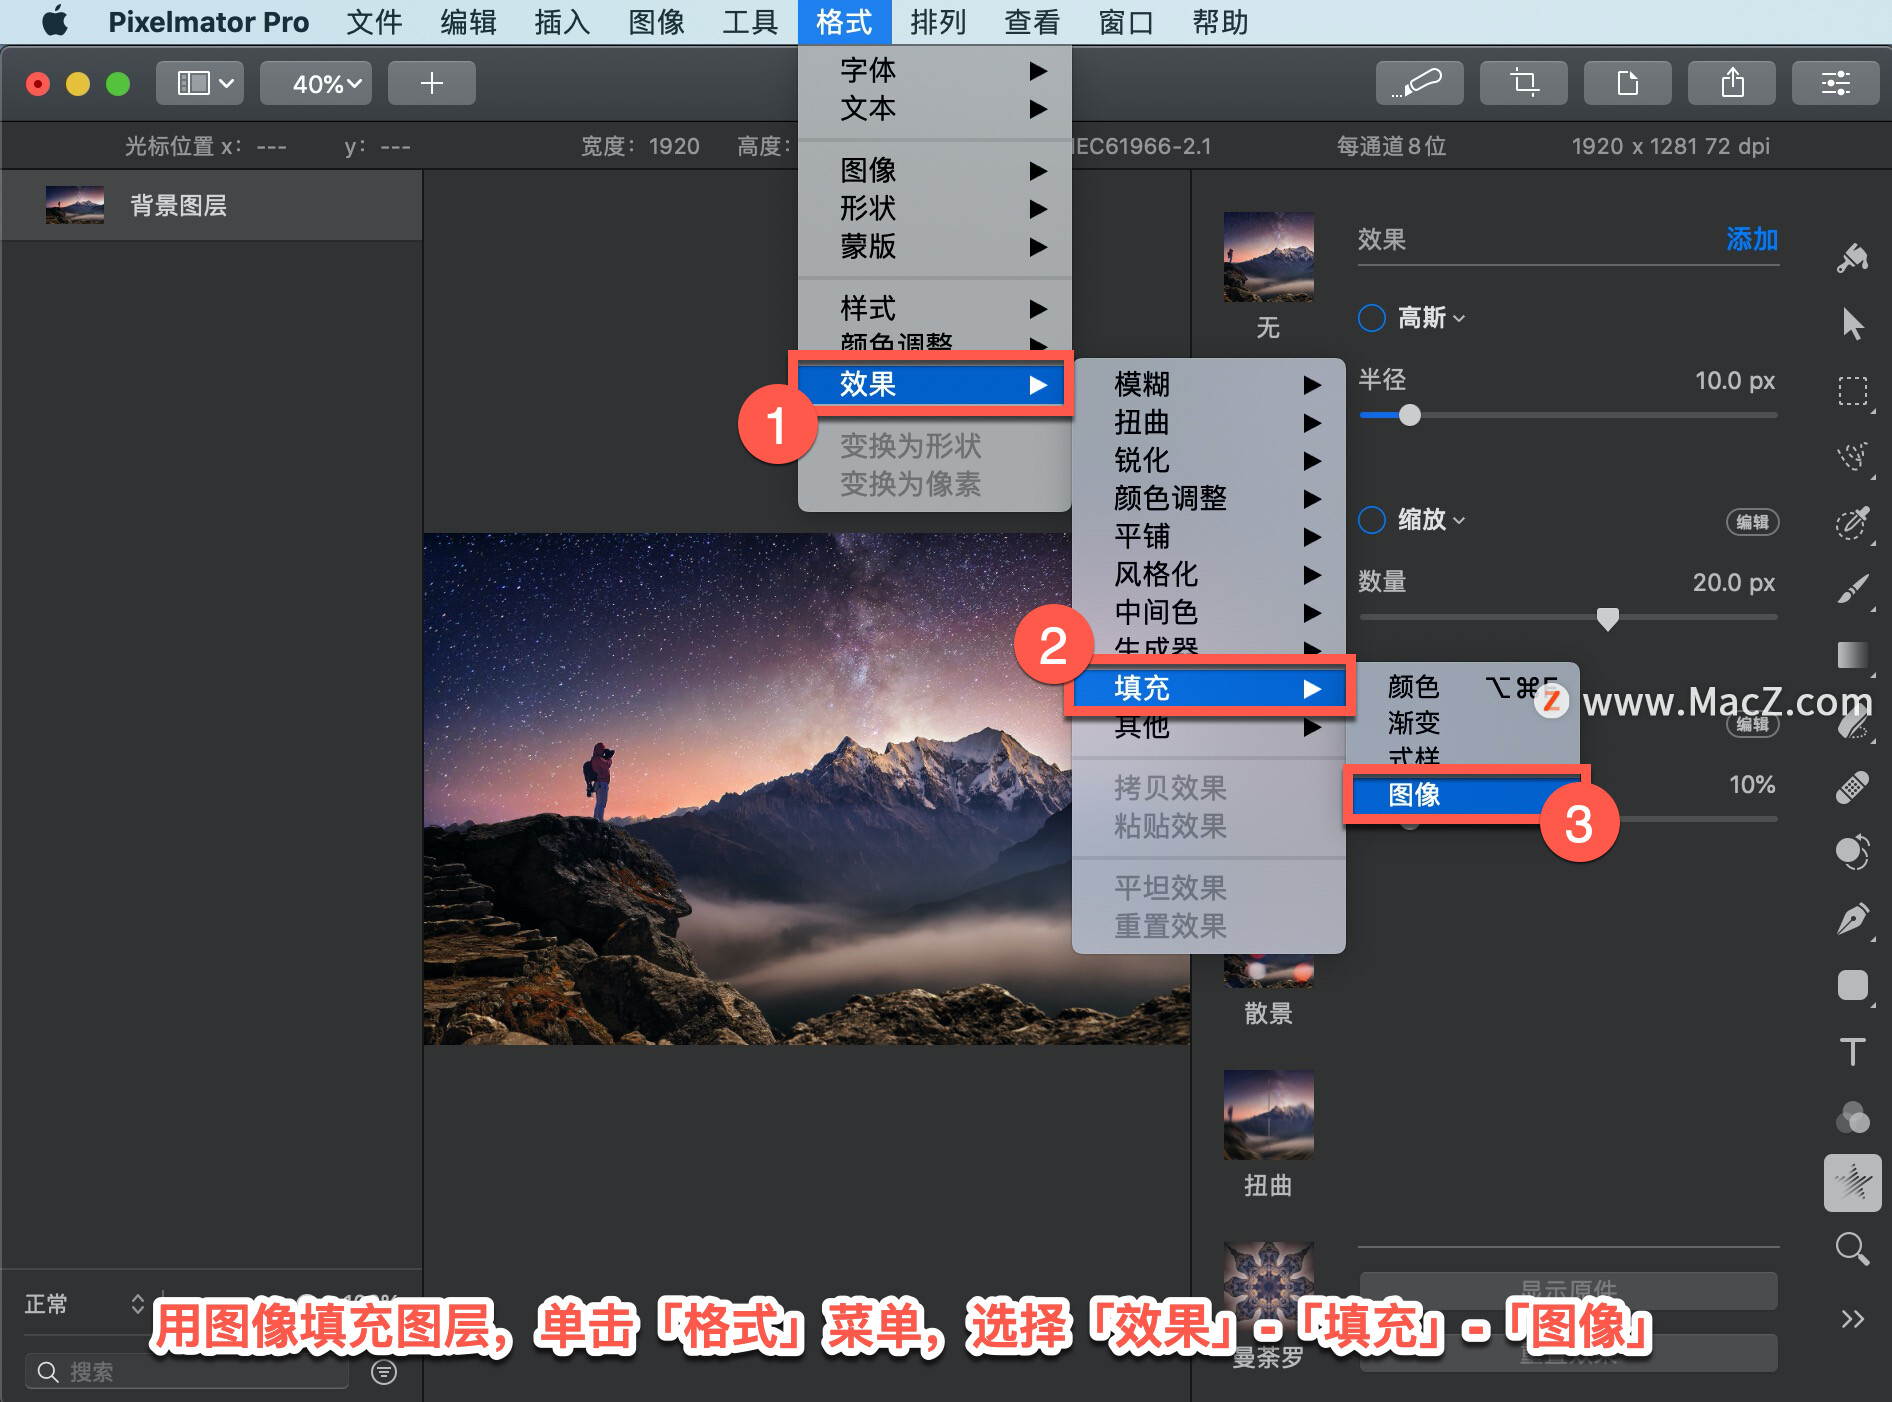Select the 扭曲 effect preset thumbnail
The width and height of the screenshot is (1892, 1402).
pos(1268,1115)
